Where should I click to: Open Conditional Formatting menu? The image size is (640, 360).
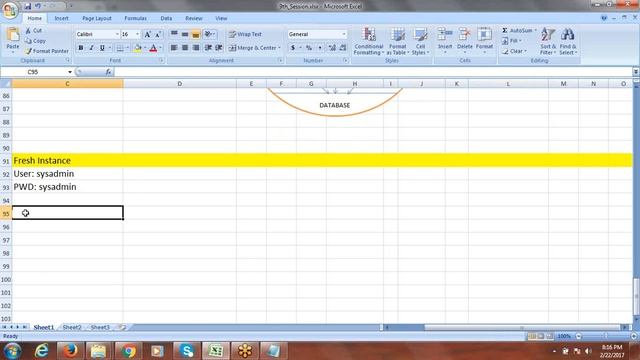369,41
